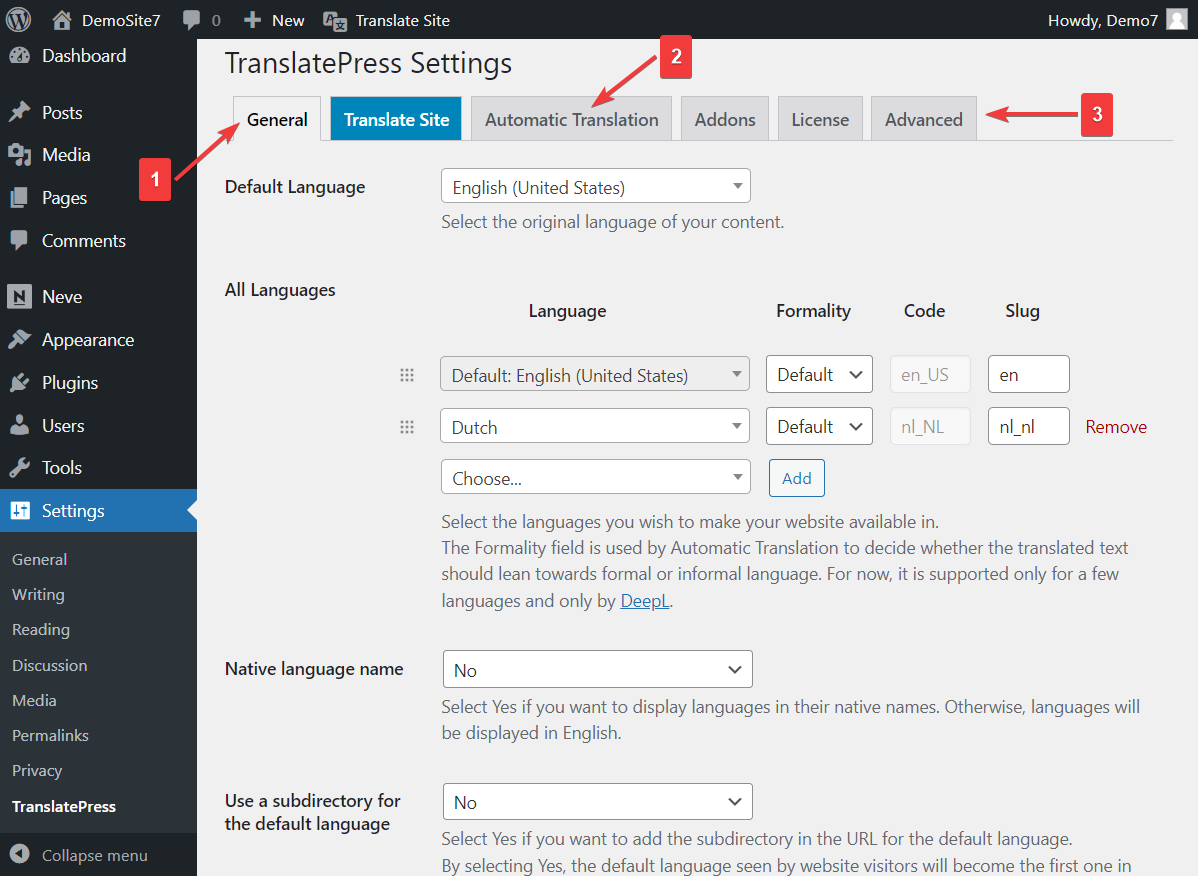1198x876 pixels.
Task: Click the Neve theme icon
Action: point(20,296)
